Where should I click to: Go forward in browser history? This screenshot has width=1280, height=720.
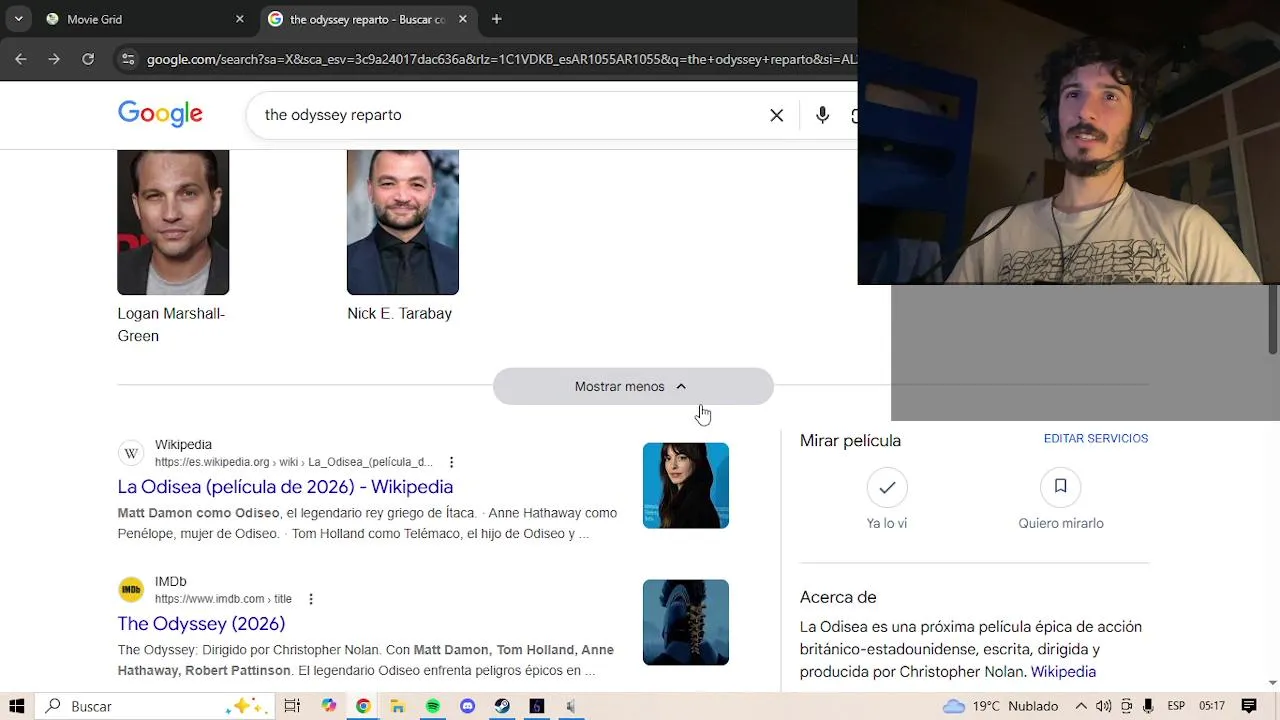54,59
